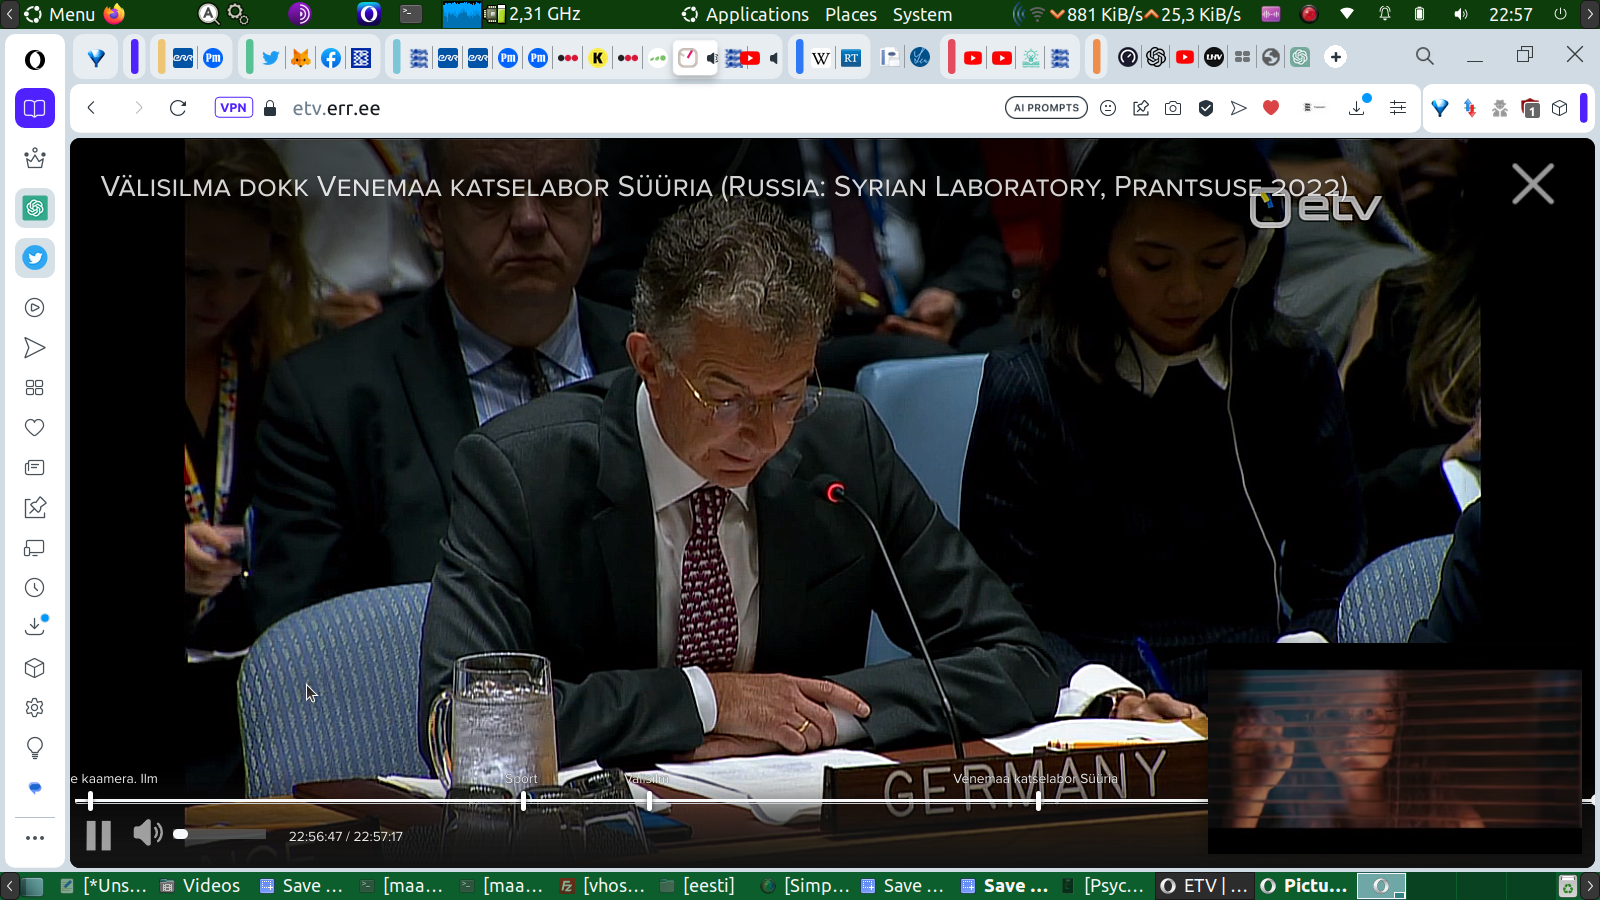1600x900 pixels.
Task: Open the lightbulb tips icon in sidebar
Action: point(35,748)
